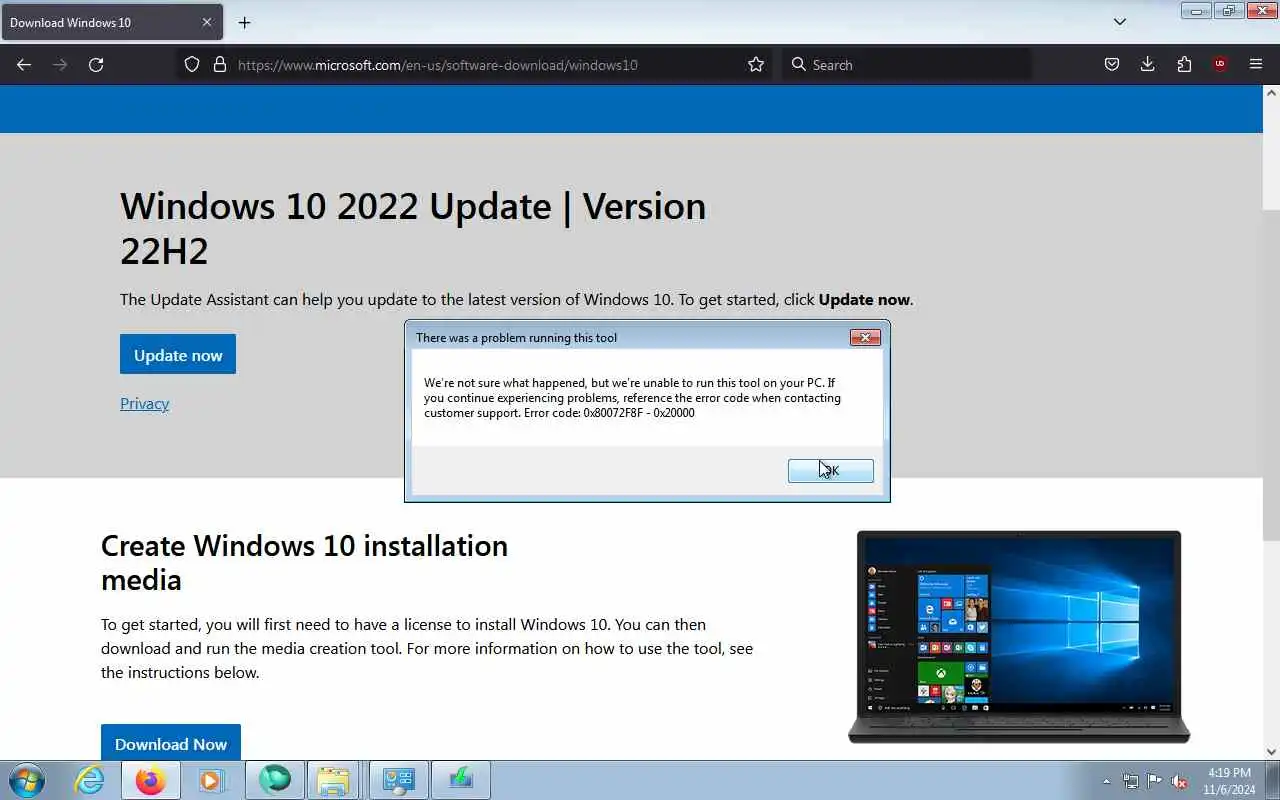Launch Internet Explorer from the taskbar
Screen dimensions: 1280x800
click(90, 780)
